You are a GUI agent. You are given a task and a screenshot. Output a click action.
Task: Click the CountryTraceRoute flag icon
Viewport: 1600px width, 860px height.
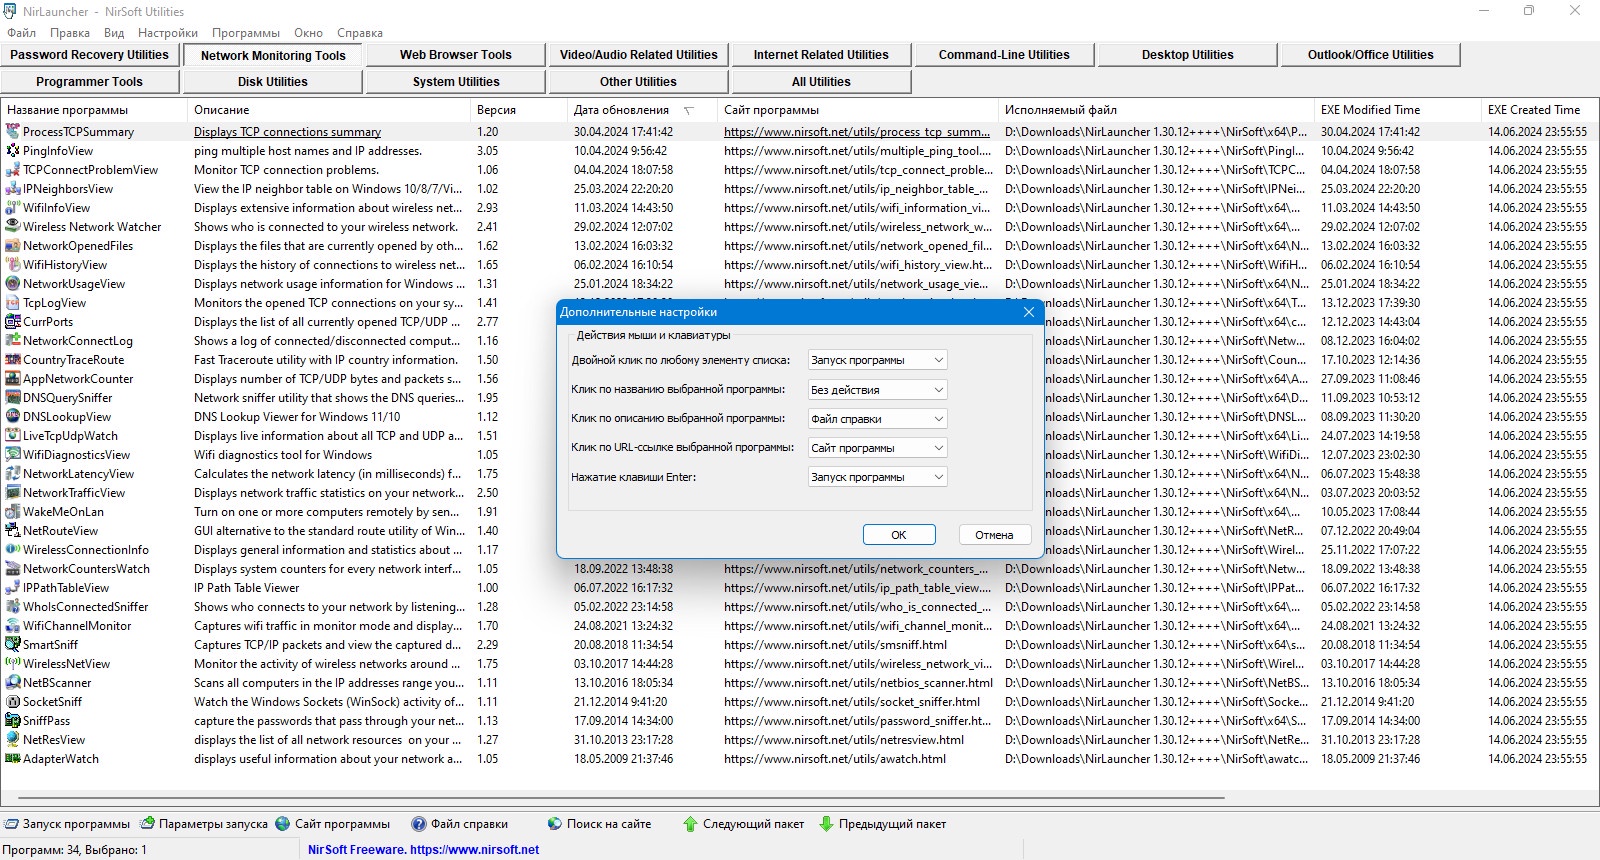pos(13,360)
